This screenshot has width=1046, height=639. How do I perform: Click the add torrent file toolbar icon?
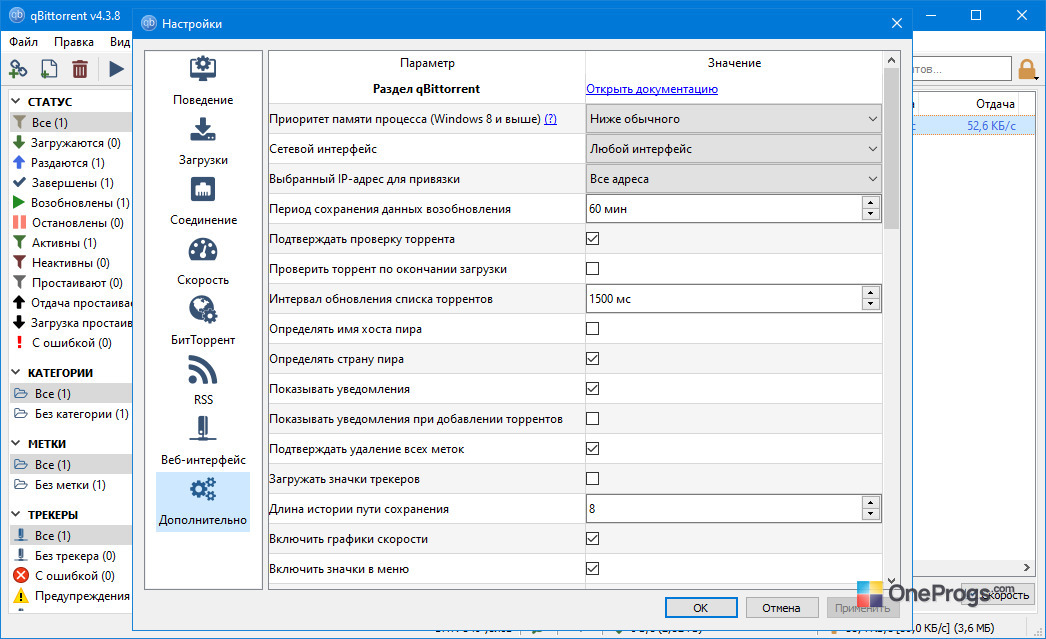(x=49, y=69)
